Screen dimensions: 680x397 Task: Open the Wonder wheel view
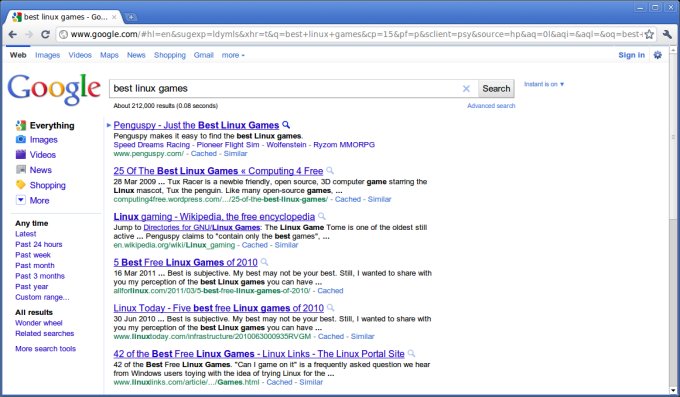click(x=39, y=323)
